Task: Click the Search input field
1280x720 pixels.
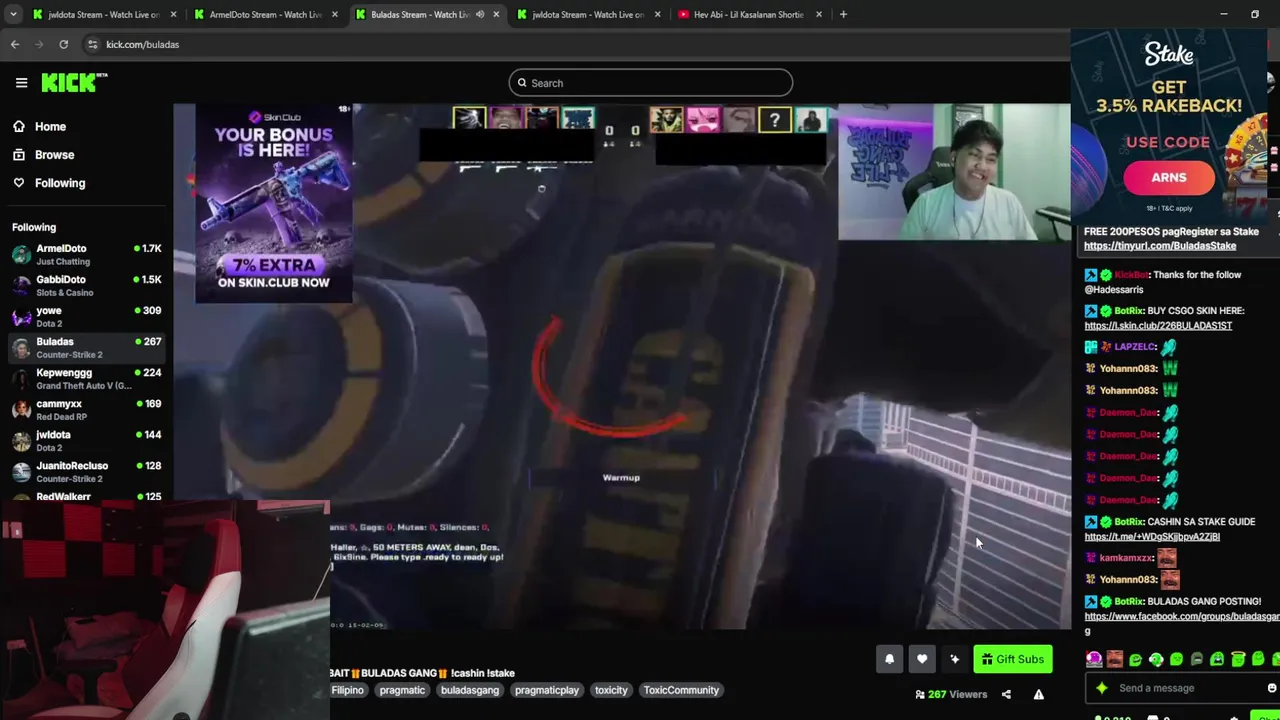Action: point(650,83)
